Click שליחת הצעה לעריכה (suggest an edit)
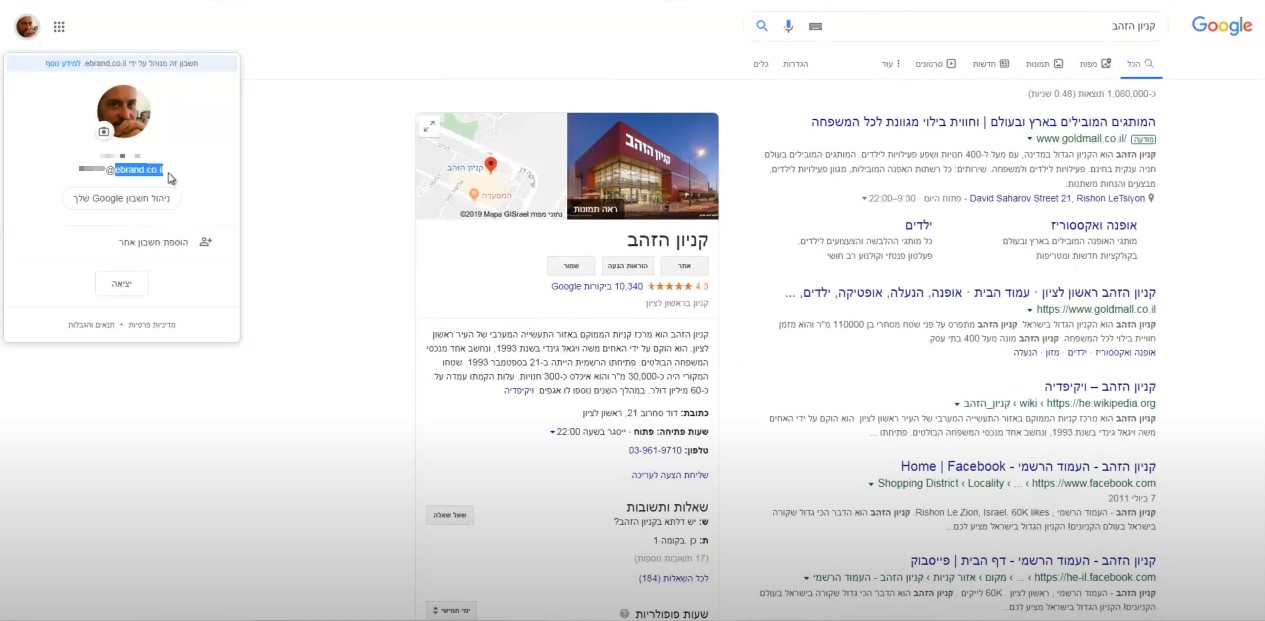The image size is (1265, 621). tap(670, 475)
